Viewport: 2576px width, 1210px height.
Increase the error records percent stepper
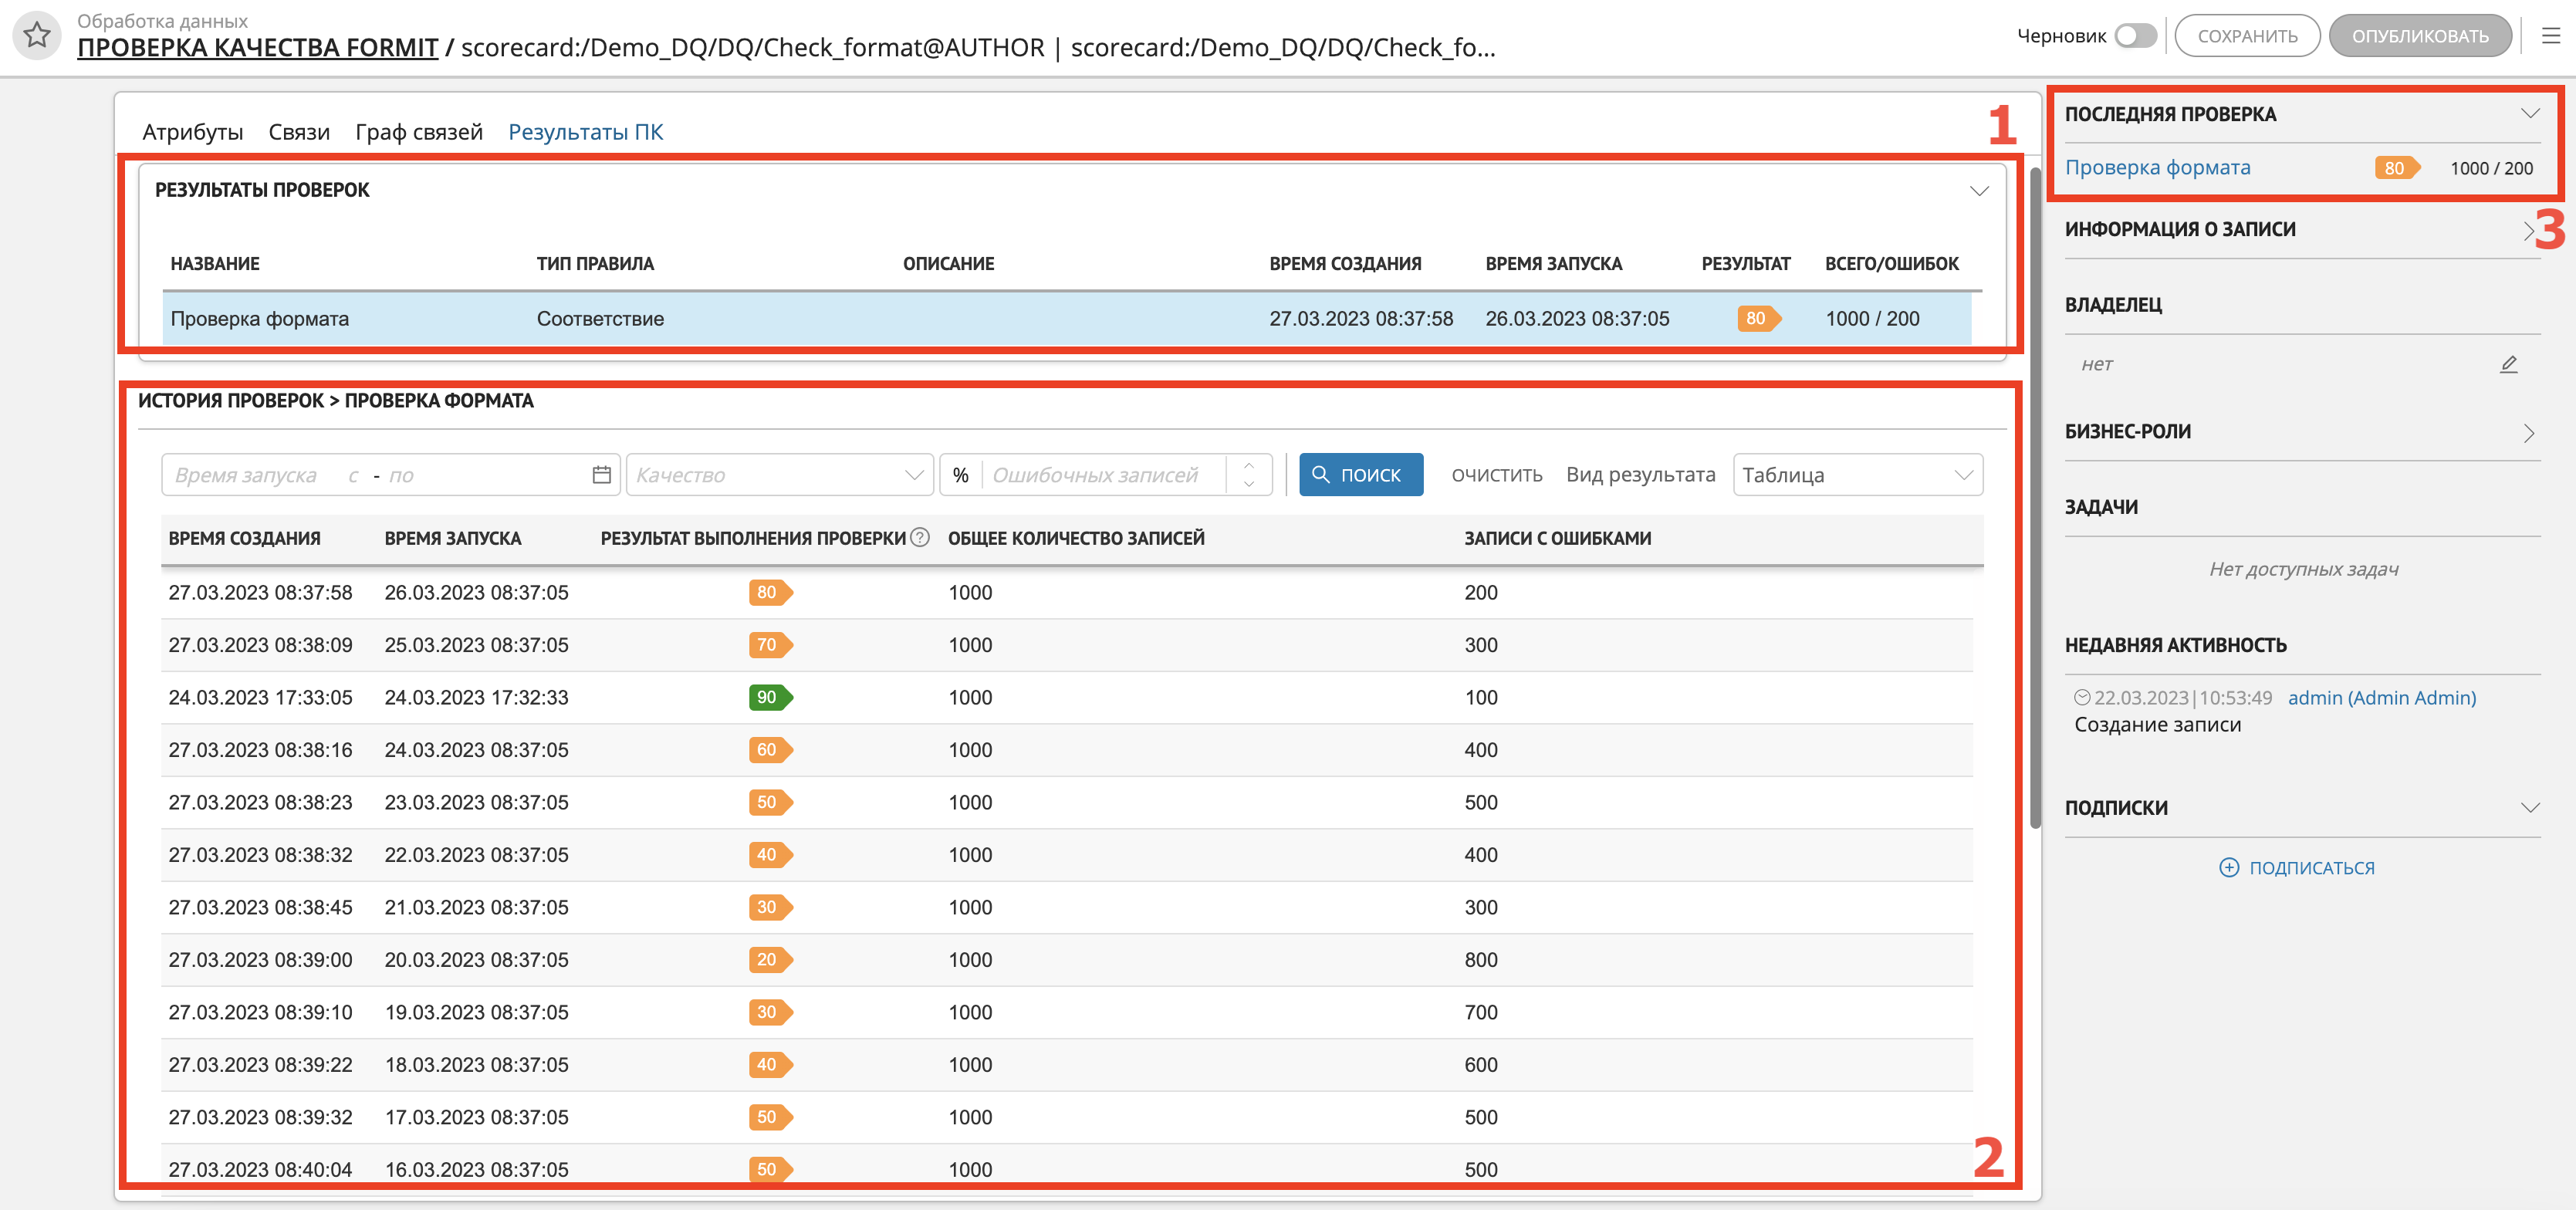pos(1248,465)
